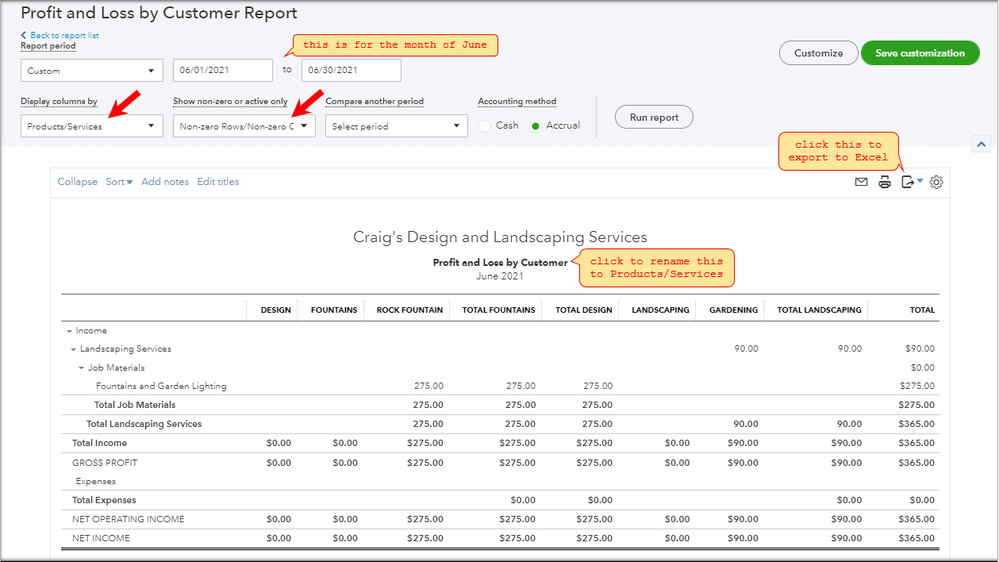Image resolution: width=999 pixels, height=562 pixels.
Task: Open report settings gear icon
Action: pos(936,182)
